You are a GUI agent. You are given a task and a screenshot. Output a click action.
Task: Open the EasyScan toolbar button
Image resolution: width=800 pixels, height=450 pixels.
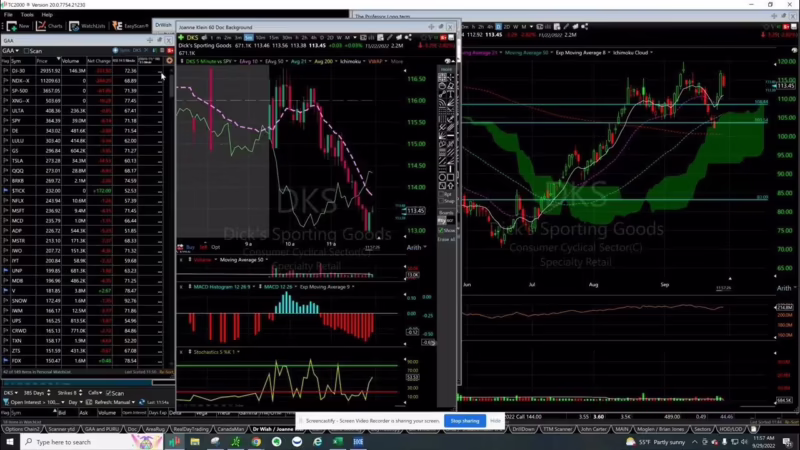[x=131, y=26]
